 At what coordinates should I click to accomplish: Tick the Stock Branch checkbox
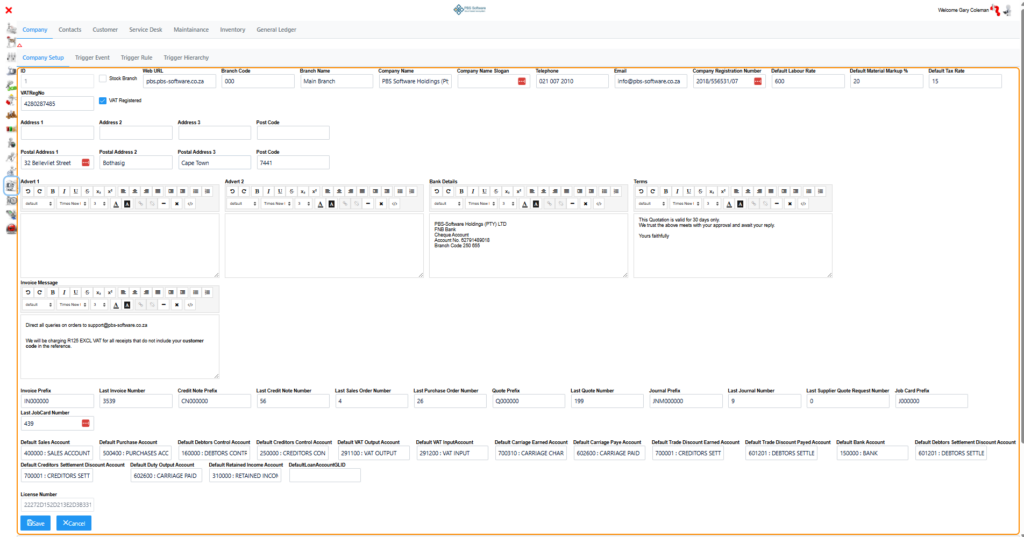point(102,78)
